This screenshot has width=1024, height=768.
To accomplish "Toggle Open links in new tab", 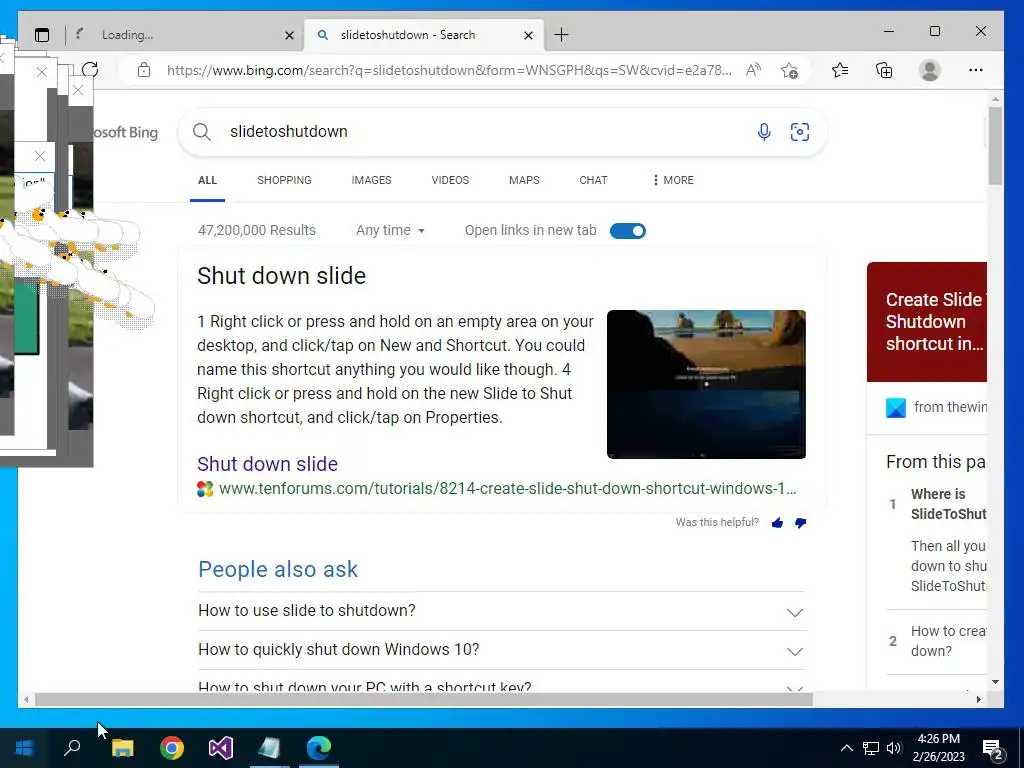I will [628, 231].
